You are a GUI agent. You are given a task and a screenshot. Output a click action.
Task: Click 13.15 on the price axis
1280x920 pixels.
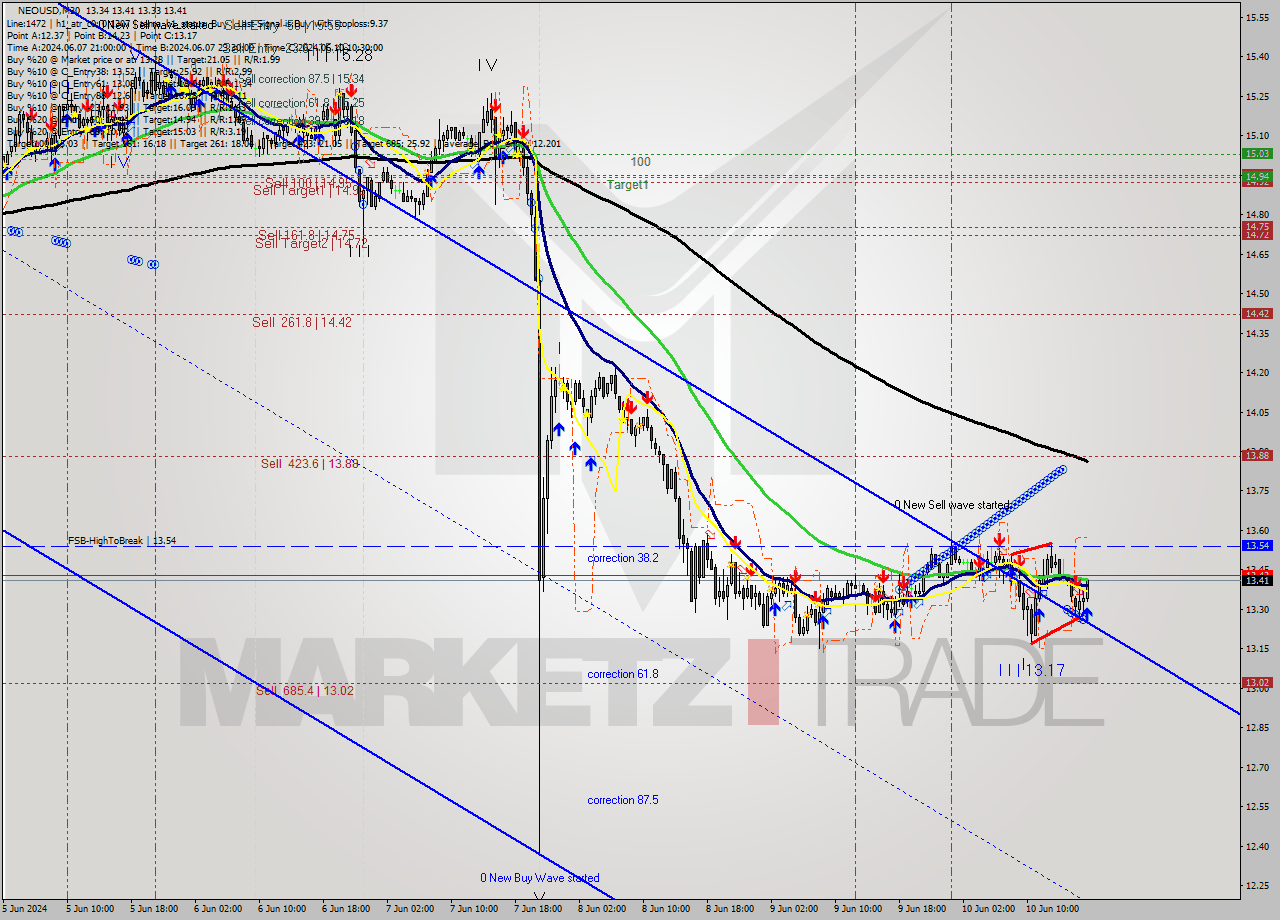[1257, 648]
